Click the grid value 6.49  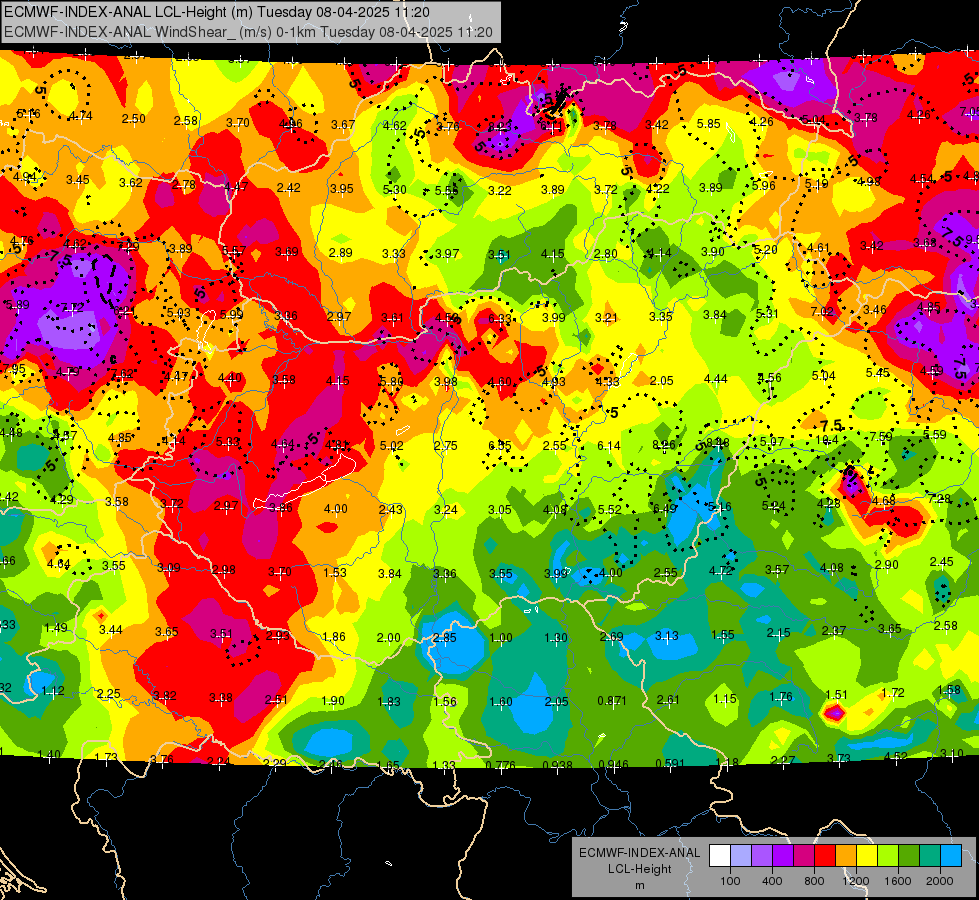pos(664,508)
